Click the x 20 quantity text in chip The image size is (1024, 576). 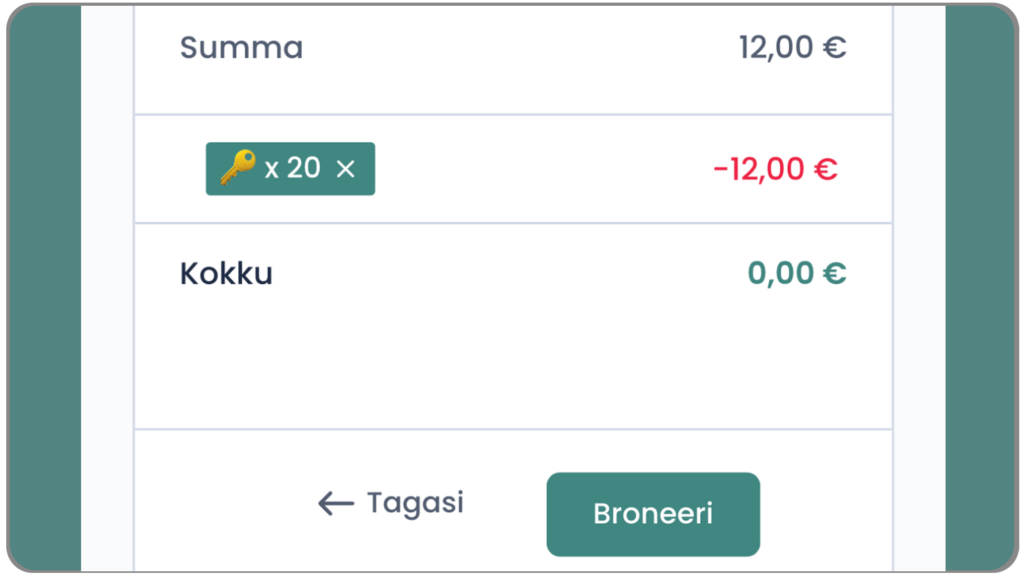coord(292,168)
